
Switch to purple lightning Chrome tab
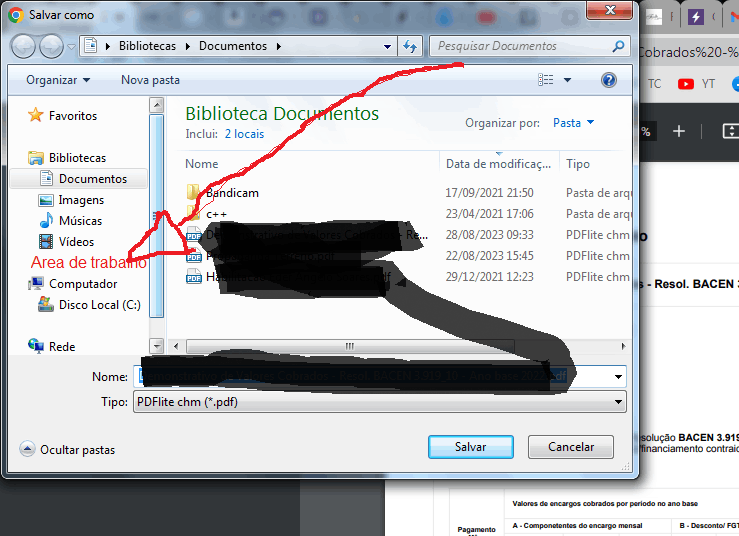pos(696,17)
